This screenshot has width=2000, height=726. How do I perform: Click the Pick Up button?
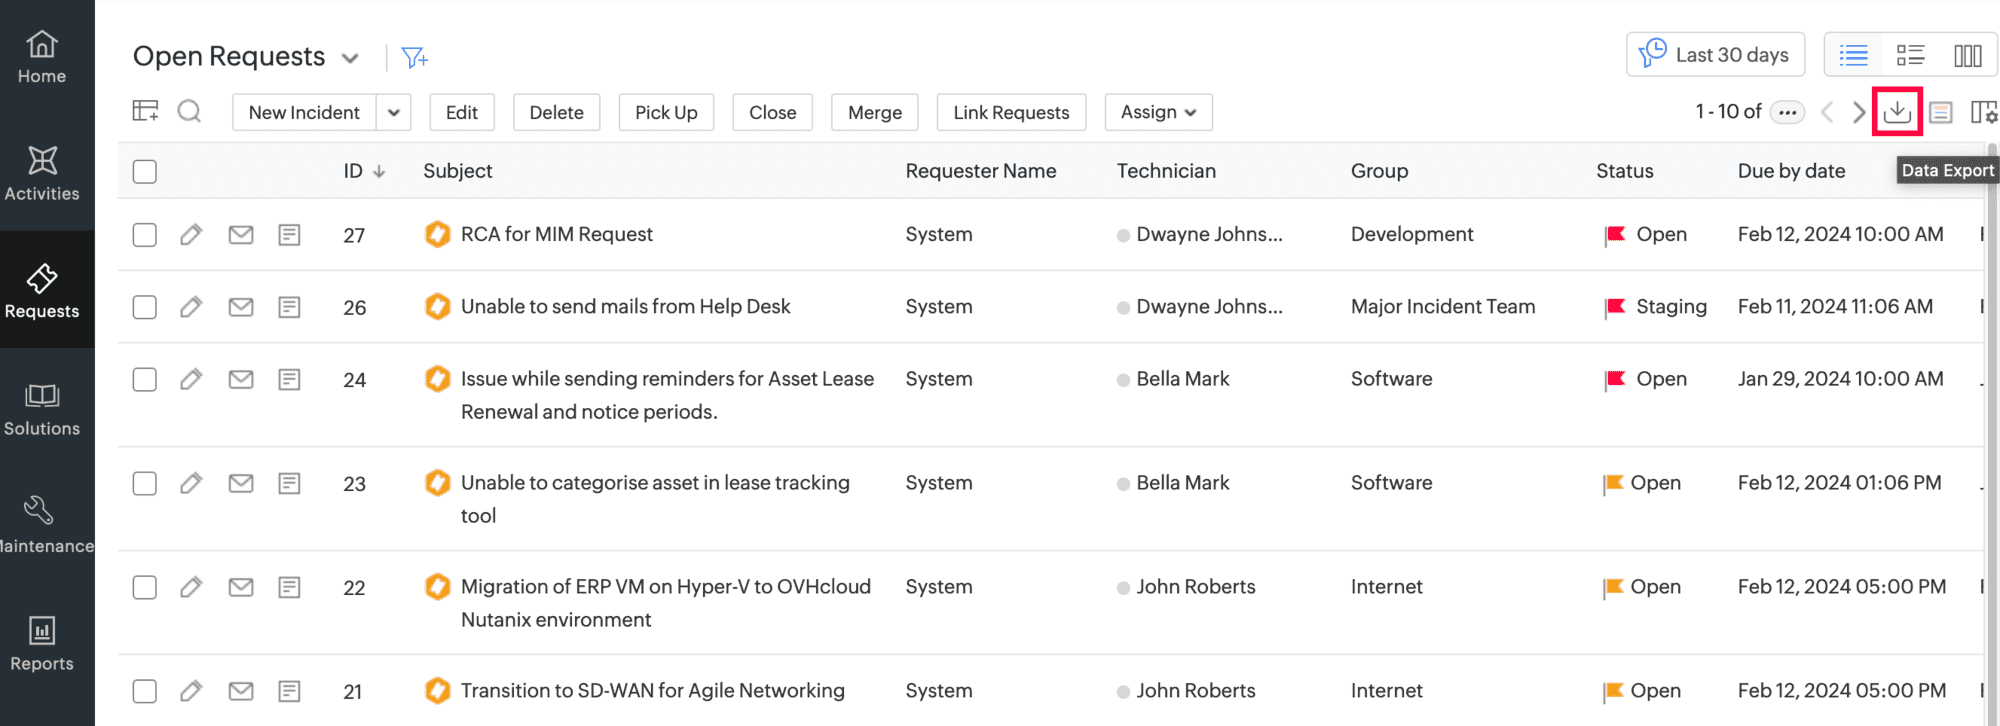[666, 113]
